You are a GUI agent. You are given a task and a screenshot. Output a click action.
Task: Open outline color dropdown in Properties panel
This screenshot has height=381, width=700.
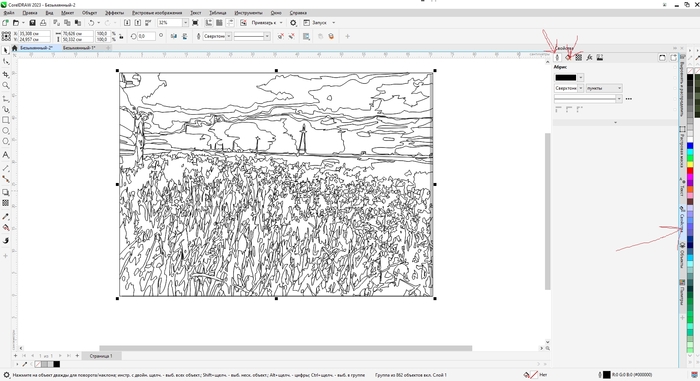tap(580, 77)
